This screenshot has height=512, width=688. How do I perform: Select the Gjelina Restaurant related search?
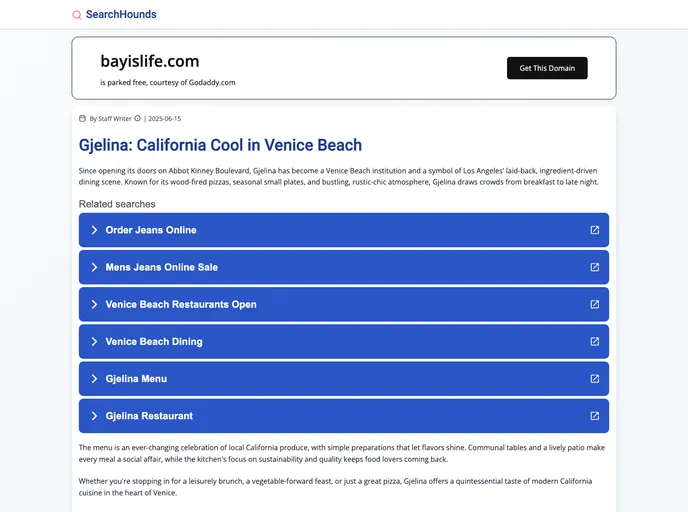click(149, 416)
